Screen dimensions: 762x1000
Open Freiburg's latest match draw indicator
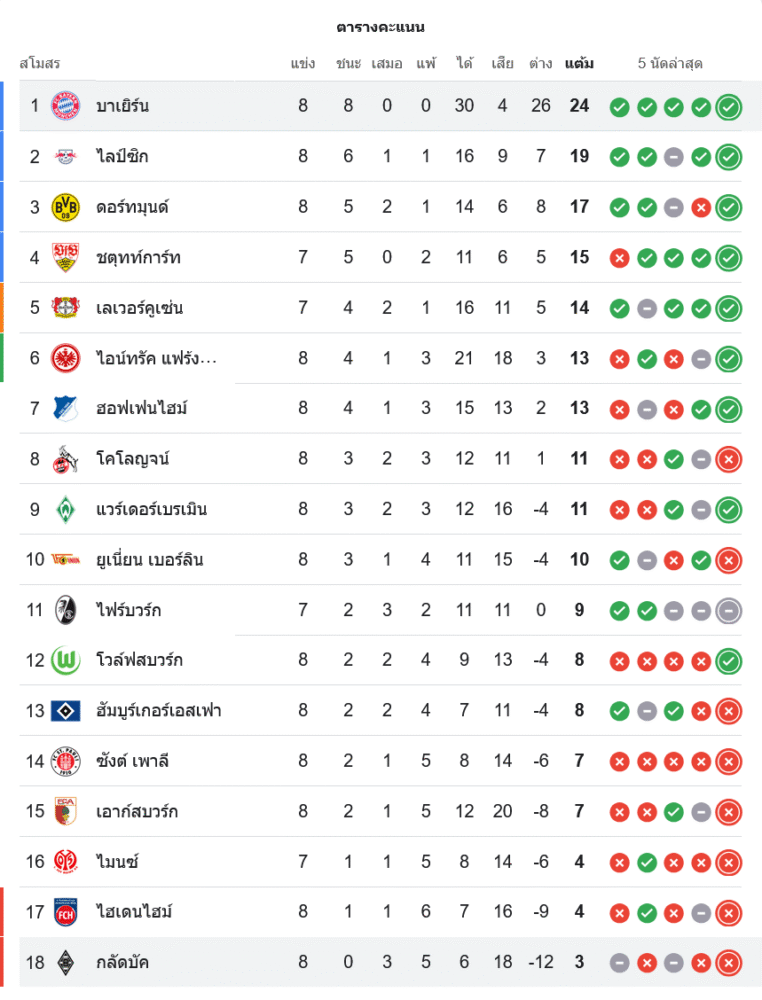(x=729, y=610)
